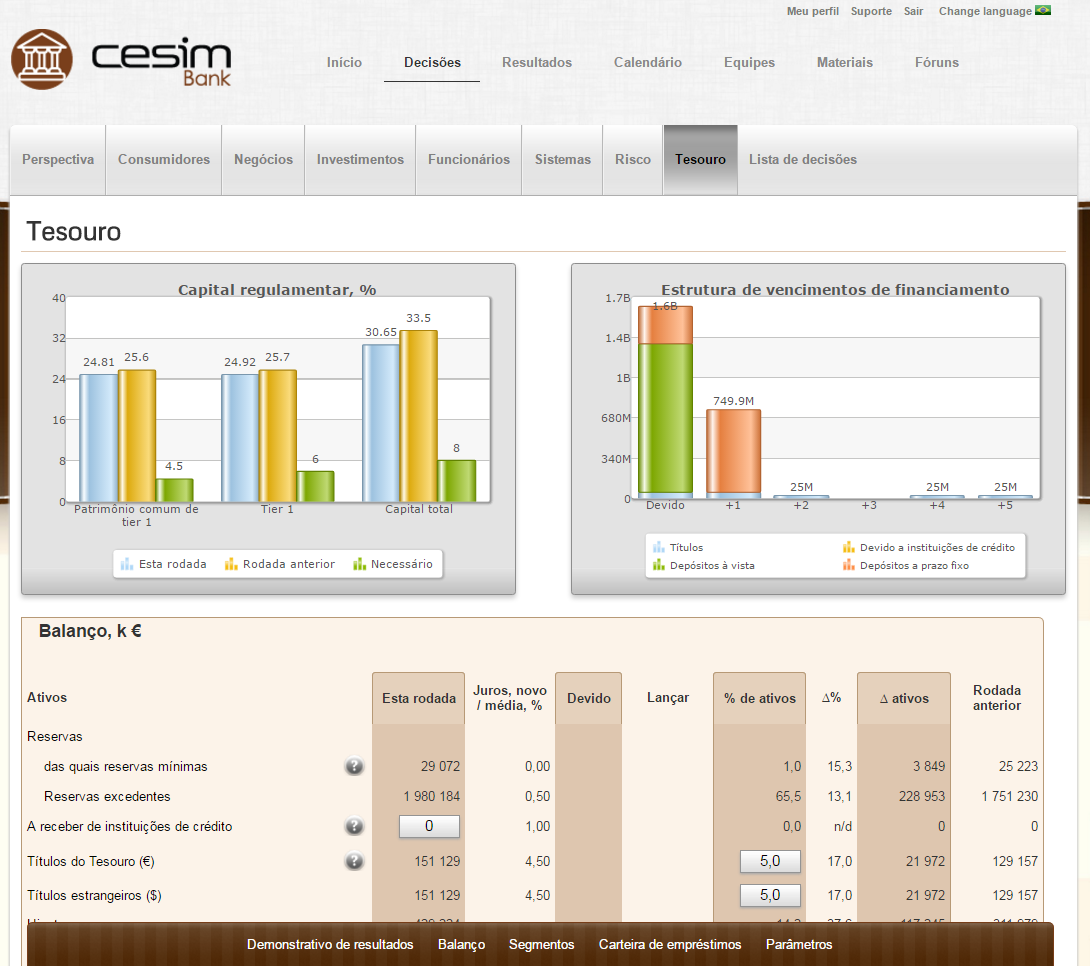
Task: Click Títulos do Tesouro percent input field
Action: click(x=770, y=861)
